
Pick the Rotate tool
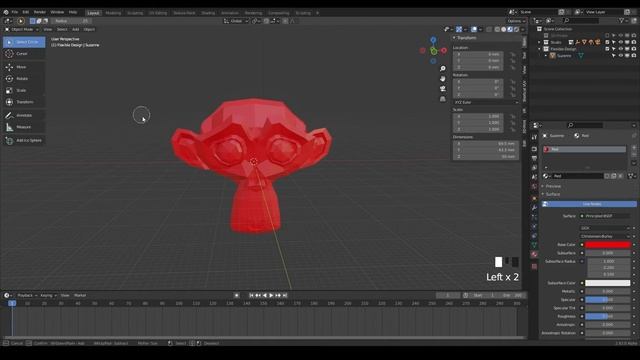click(24, 79)
